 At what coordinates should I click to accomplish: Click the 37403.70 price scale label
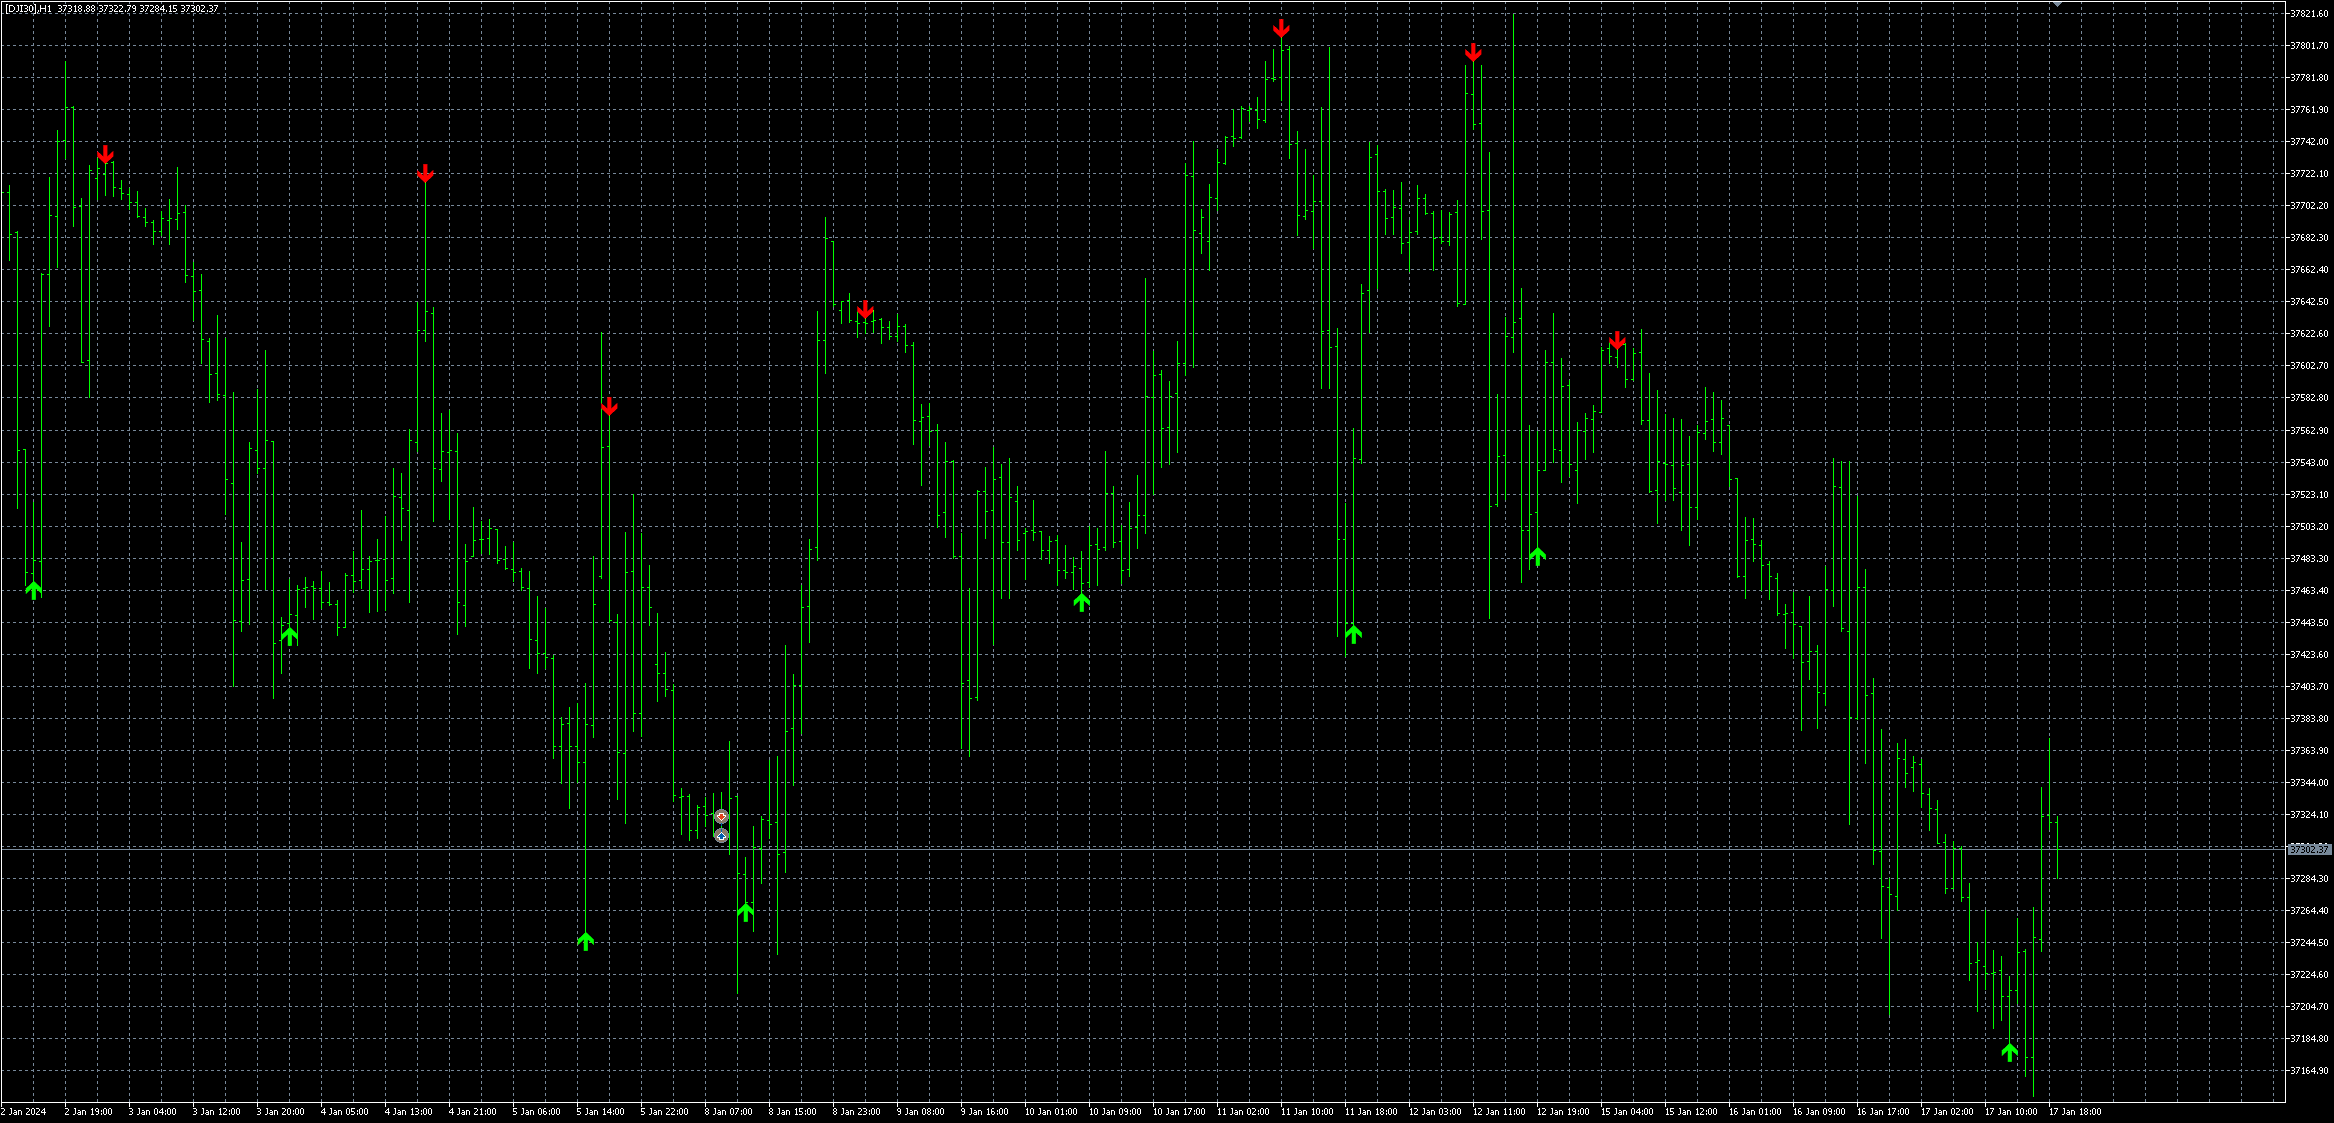coord(2309,687)
